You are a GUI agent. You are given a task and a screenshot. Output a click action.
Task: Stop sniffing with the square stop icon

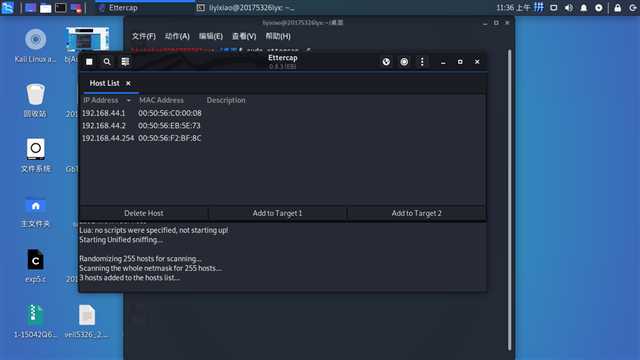[x=89, y=62]
